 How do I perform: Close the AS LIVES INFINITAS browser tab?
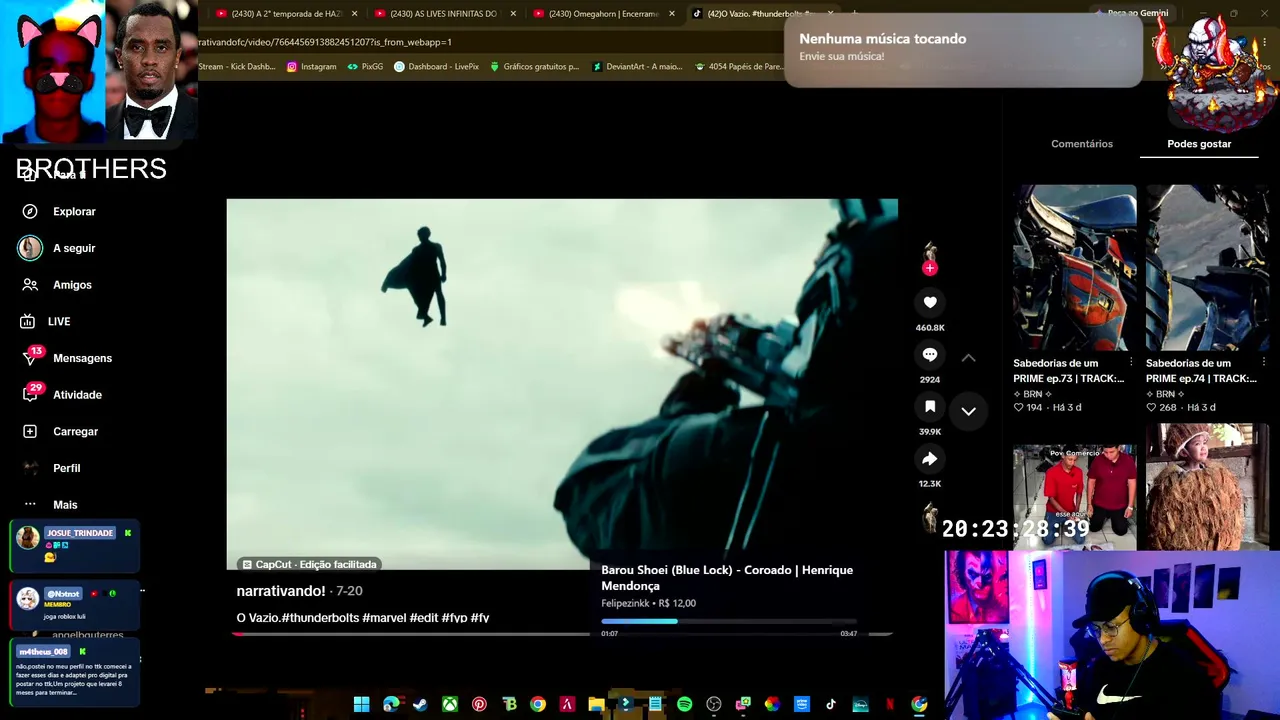[x=513, y=14]
